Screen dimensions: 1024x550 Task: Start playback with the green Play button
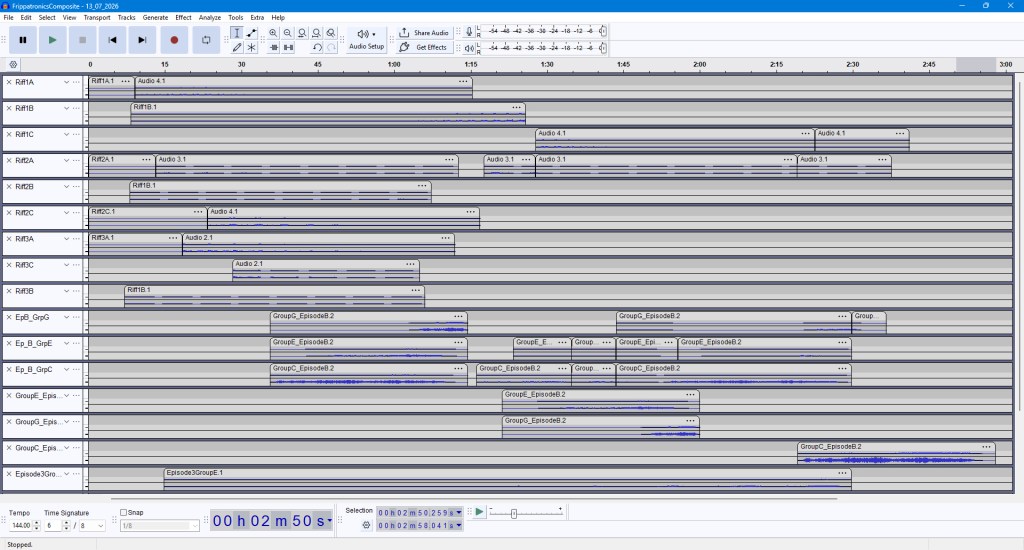coord(52,40)
